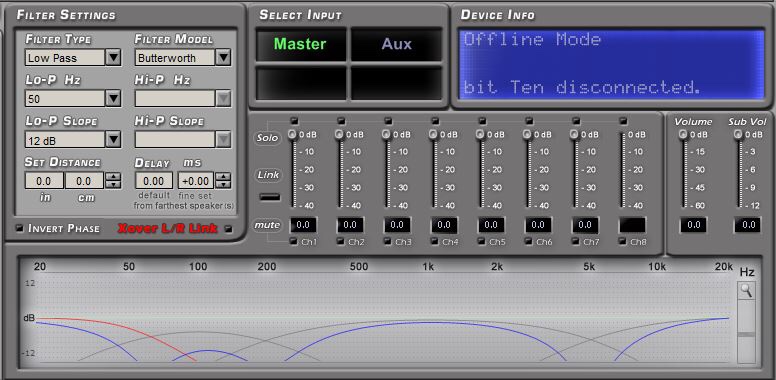Mute channel Ch3 checkbox

[388, 241]
